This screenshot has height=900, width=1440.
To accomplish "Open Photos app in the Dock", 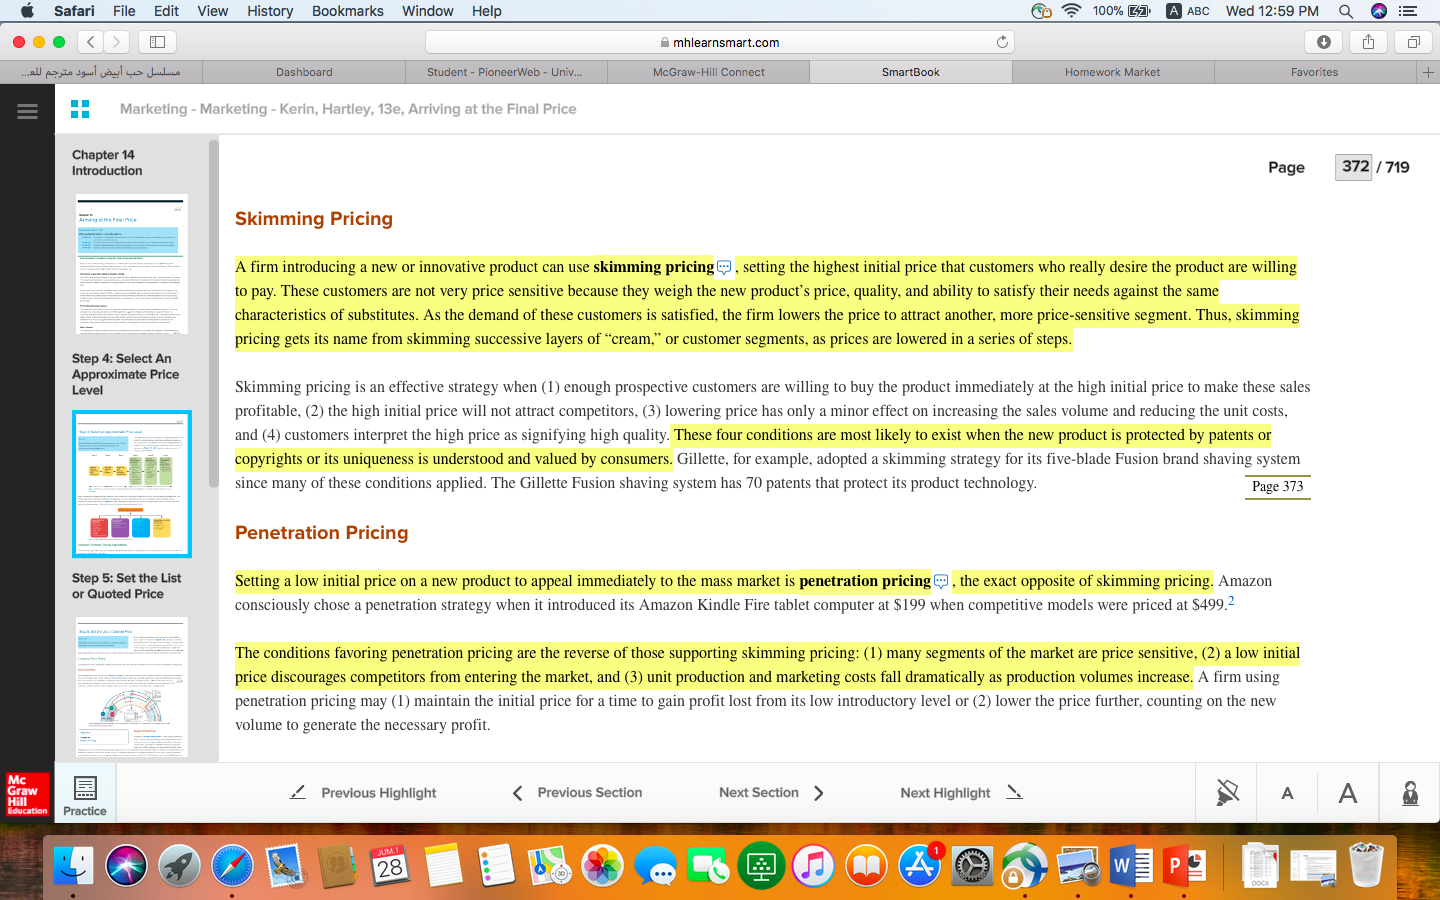I will coord(602,866).
